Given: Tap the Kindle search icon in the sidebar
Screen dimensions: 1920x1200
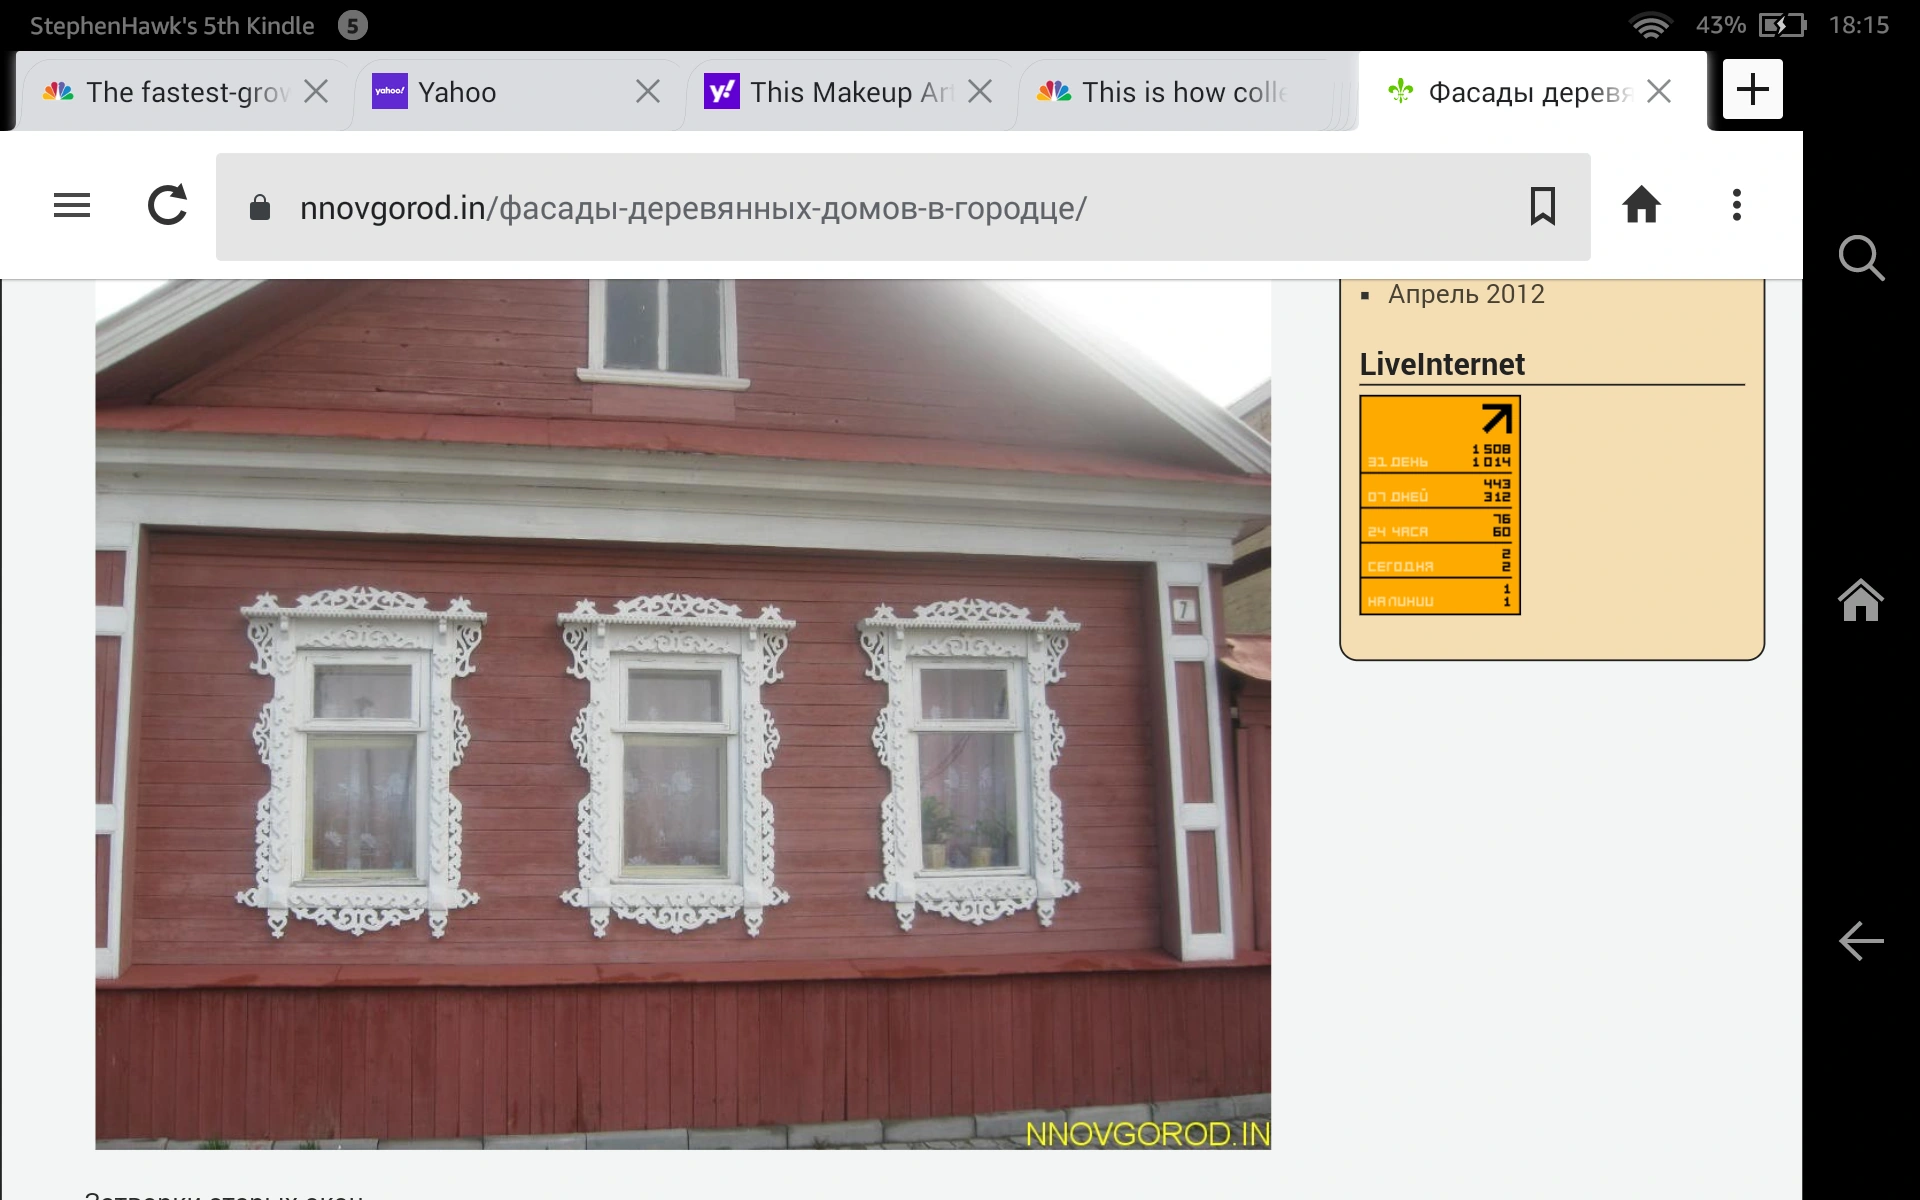Looking at the screenshot, I should pos(1860,258).
